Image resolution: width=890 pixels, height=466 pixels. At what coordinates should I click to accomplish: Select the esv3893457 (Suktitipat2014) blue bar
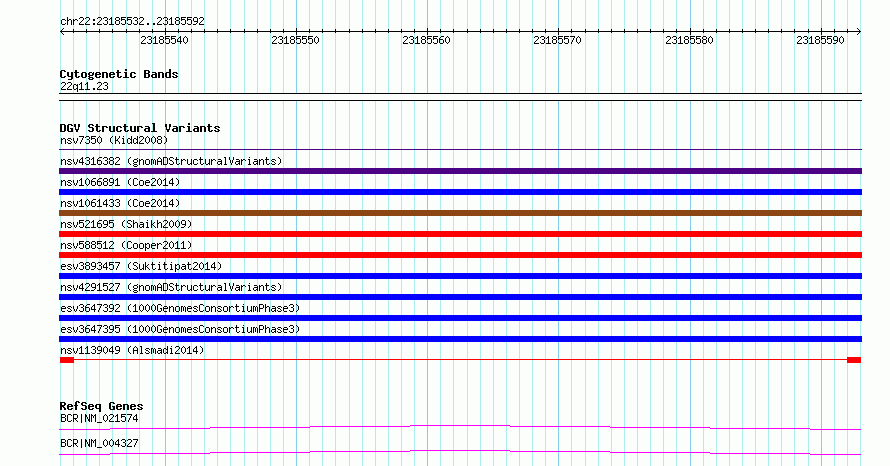tap(460, 276)
